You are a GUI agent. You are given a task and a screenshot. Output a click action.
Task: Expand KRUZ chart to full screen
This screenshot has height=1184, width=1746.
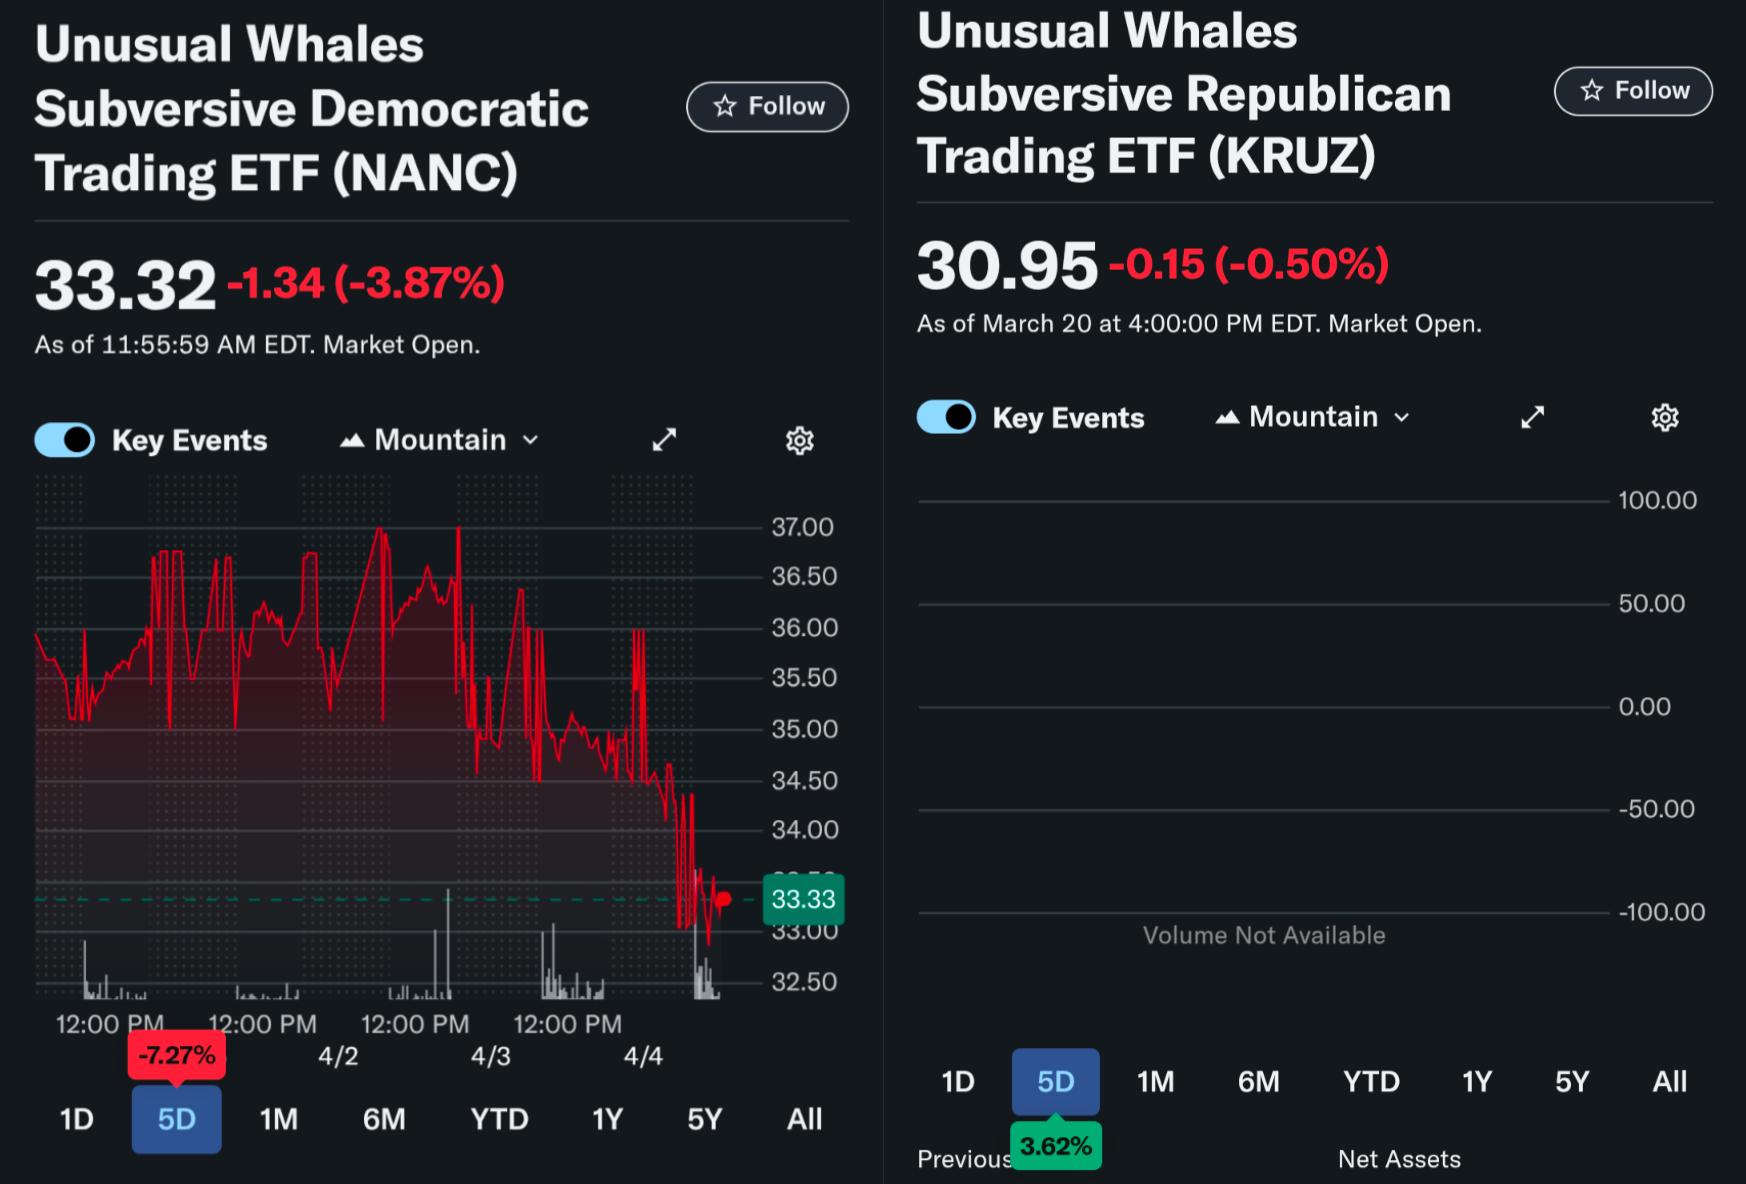(1533, 417)
